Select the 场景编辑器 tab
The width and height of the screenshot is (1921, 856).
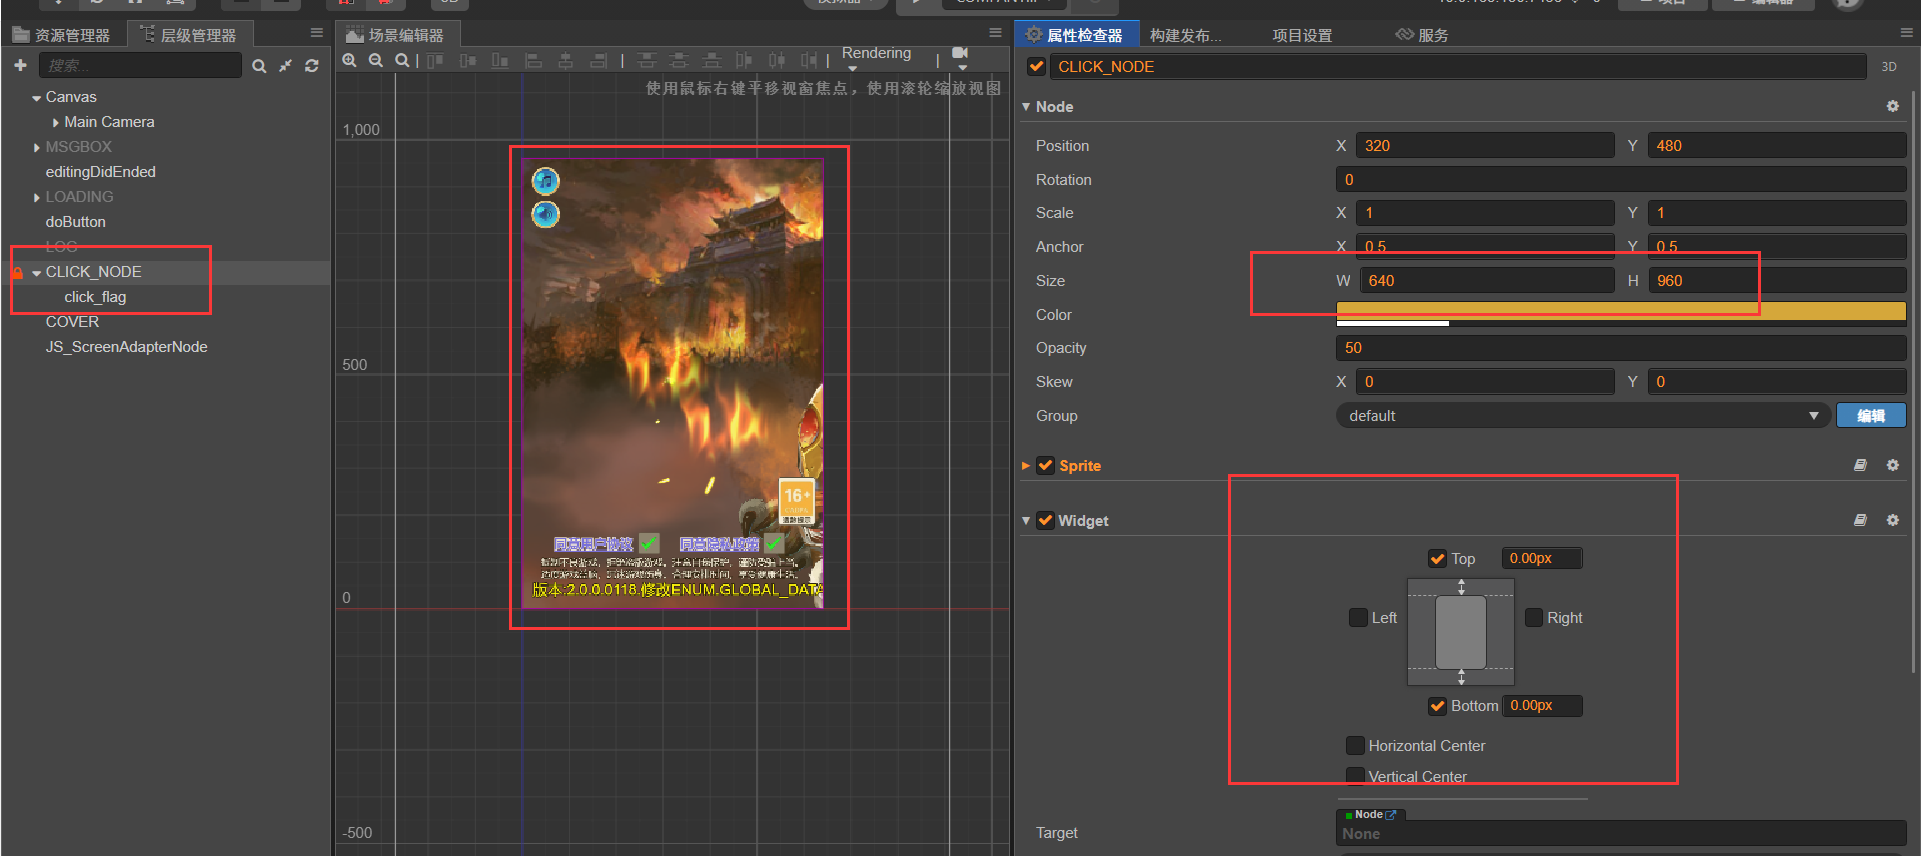[396, 35]
